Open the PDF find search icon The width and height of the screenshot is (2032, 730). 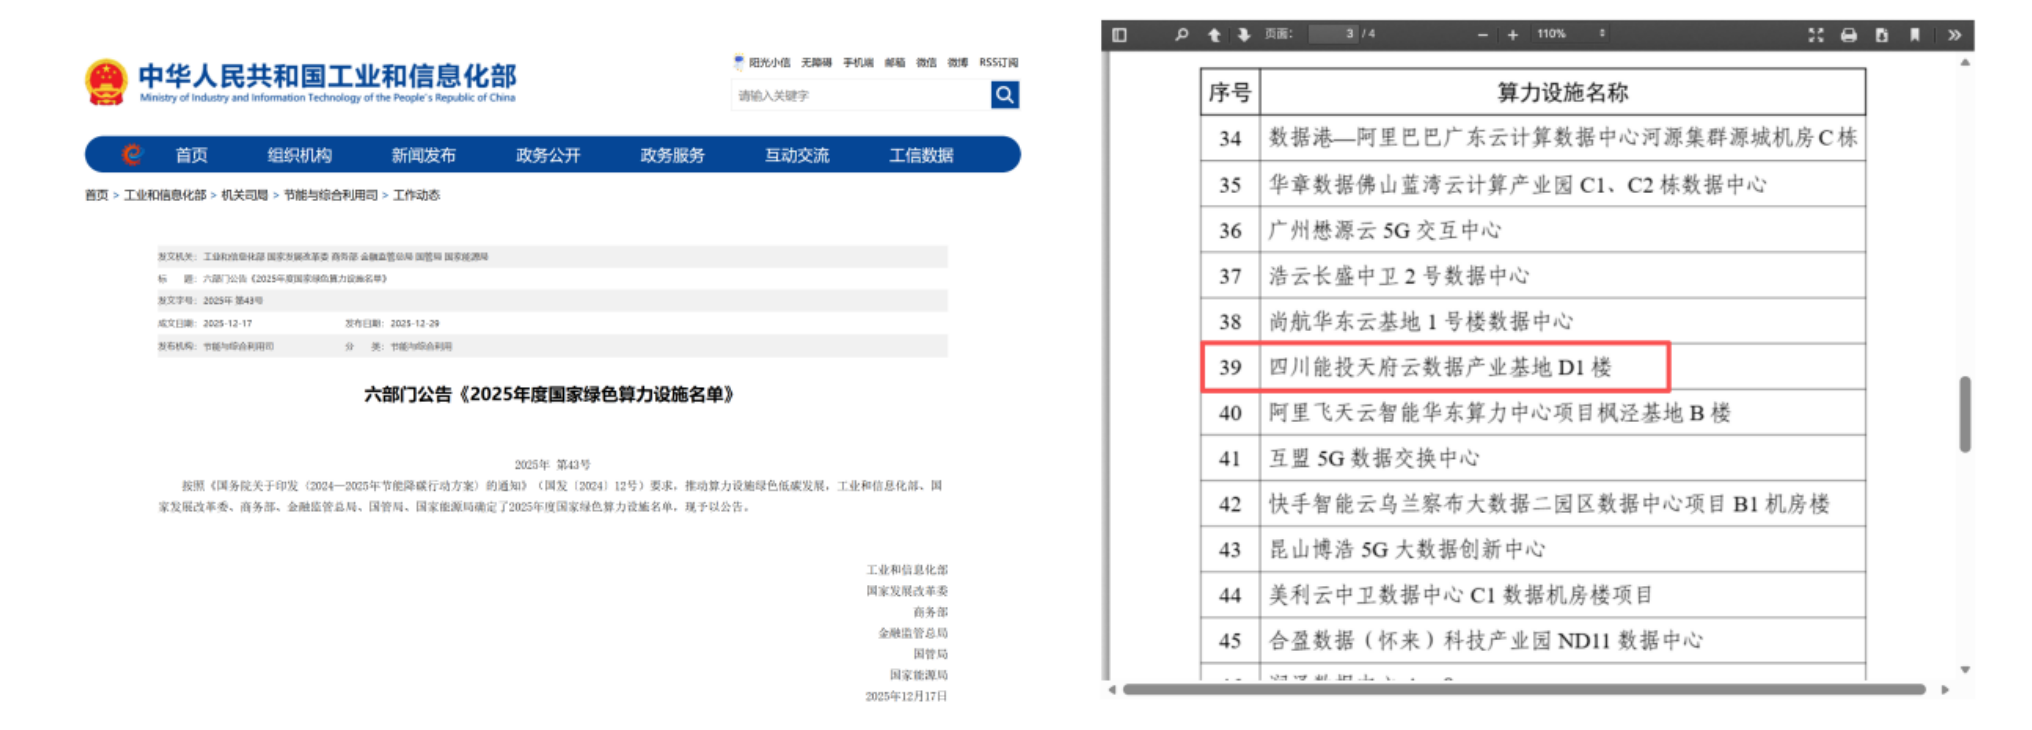1181,35
